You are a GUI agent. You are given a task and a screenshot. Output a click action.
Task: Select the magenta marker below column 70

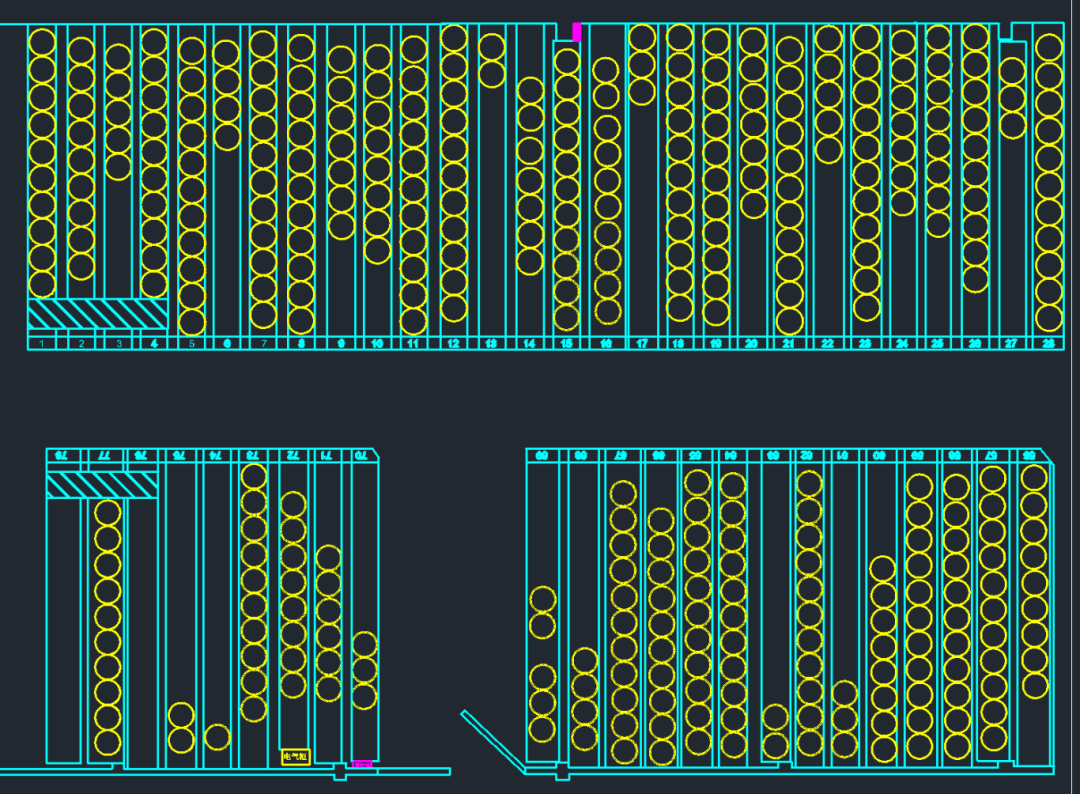[362, 764]
